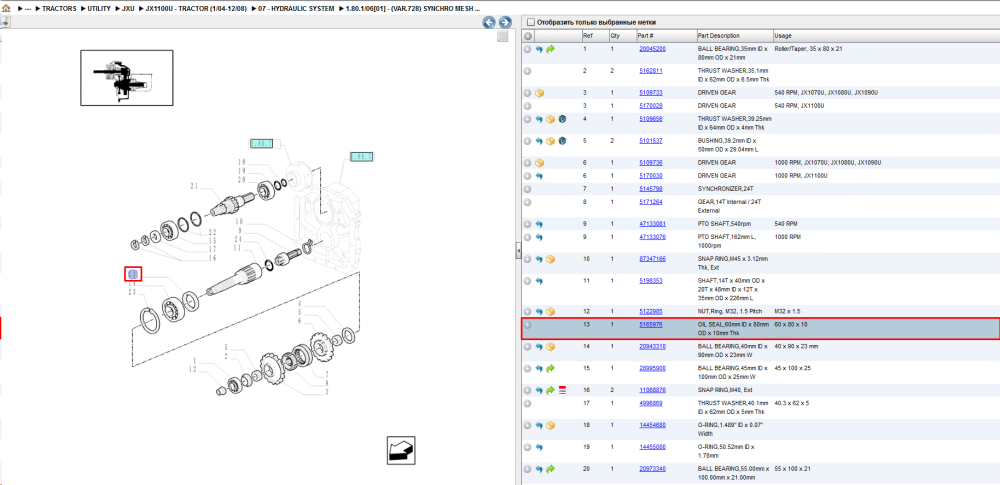The image size is (1000, 485).
Task: Add part 5170028 with its plus icon
Action: click(x=527, y=106)
